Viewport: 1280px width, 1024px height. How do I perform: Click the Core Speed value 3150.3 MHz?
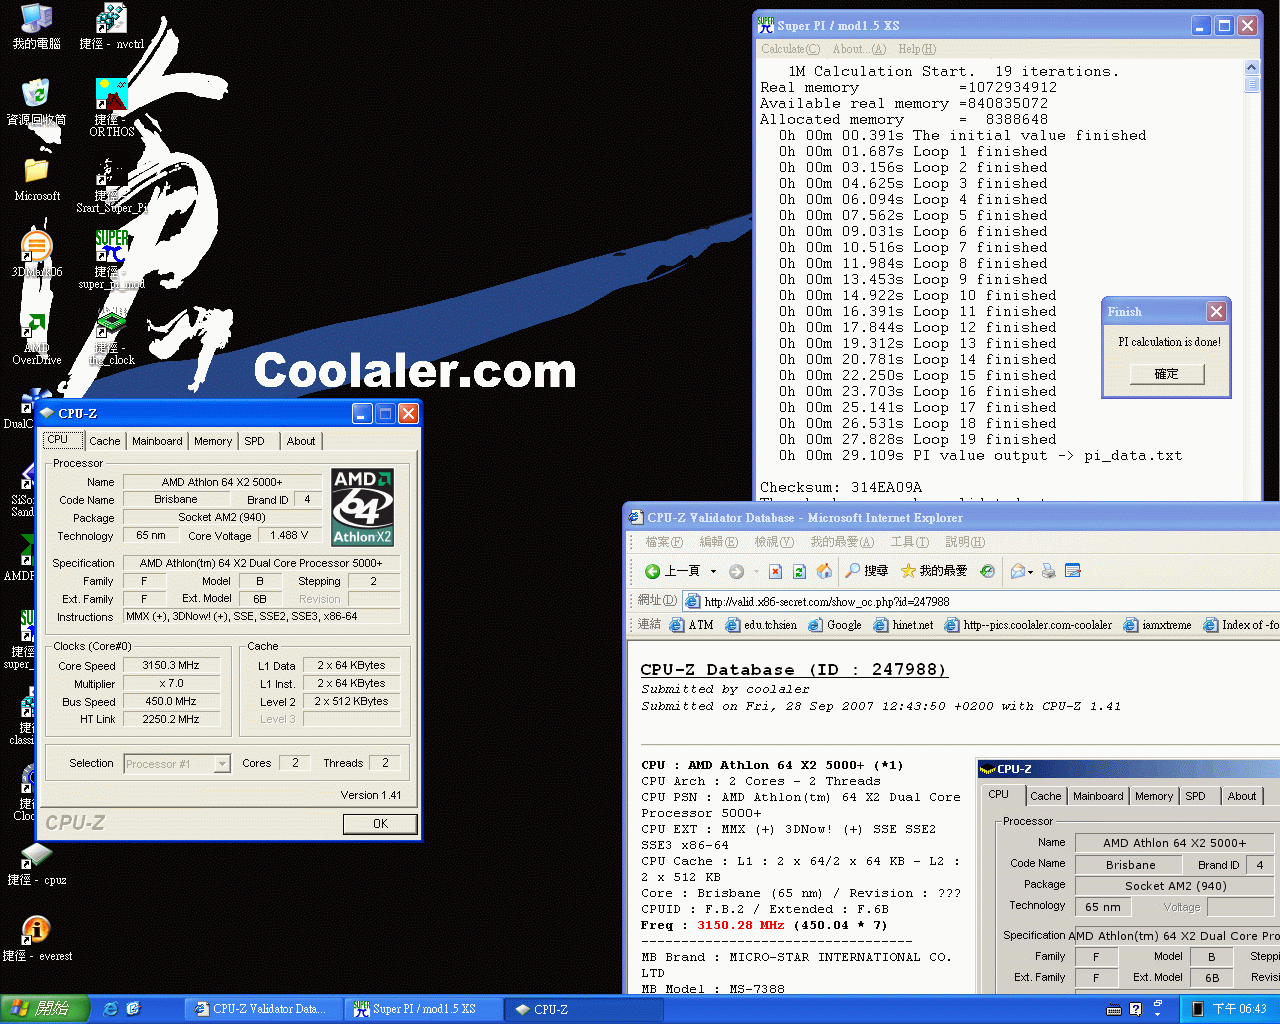click(x=171, y=665)
